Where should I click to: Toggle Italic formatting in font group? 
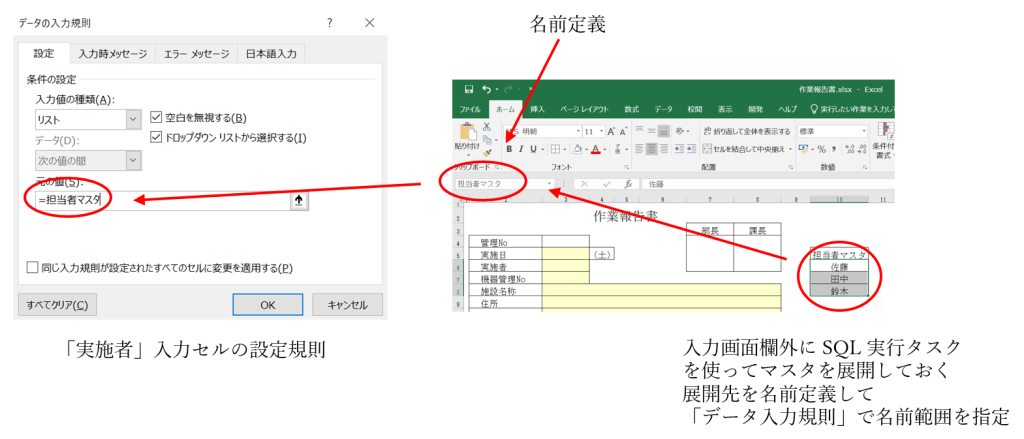(521, 149)
